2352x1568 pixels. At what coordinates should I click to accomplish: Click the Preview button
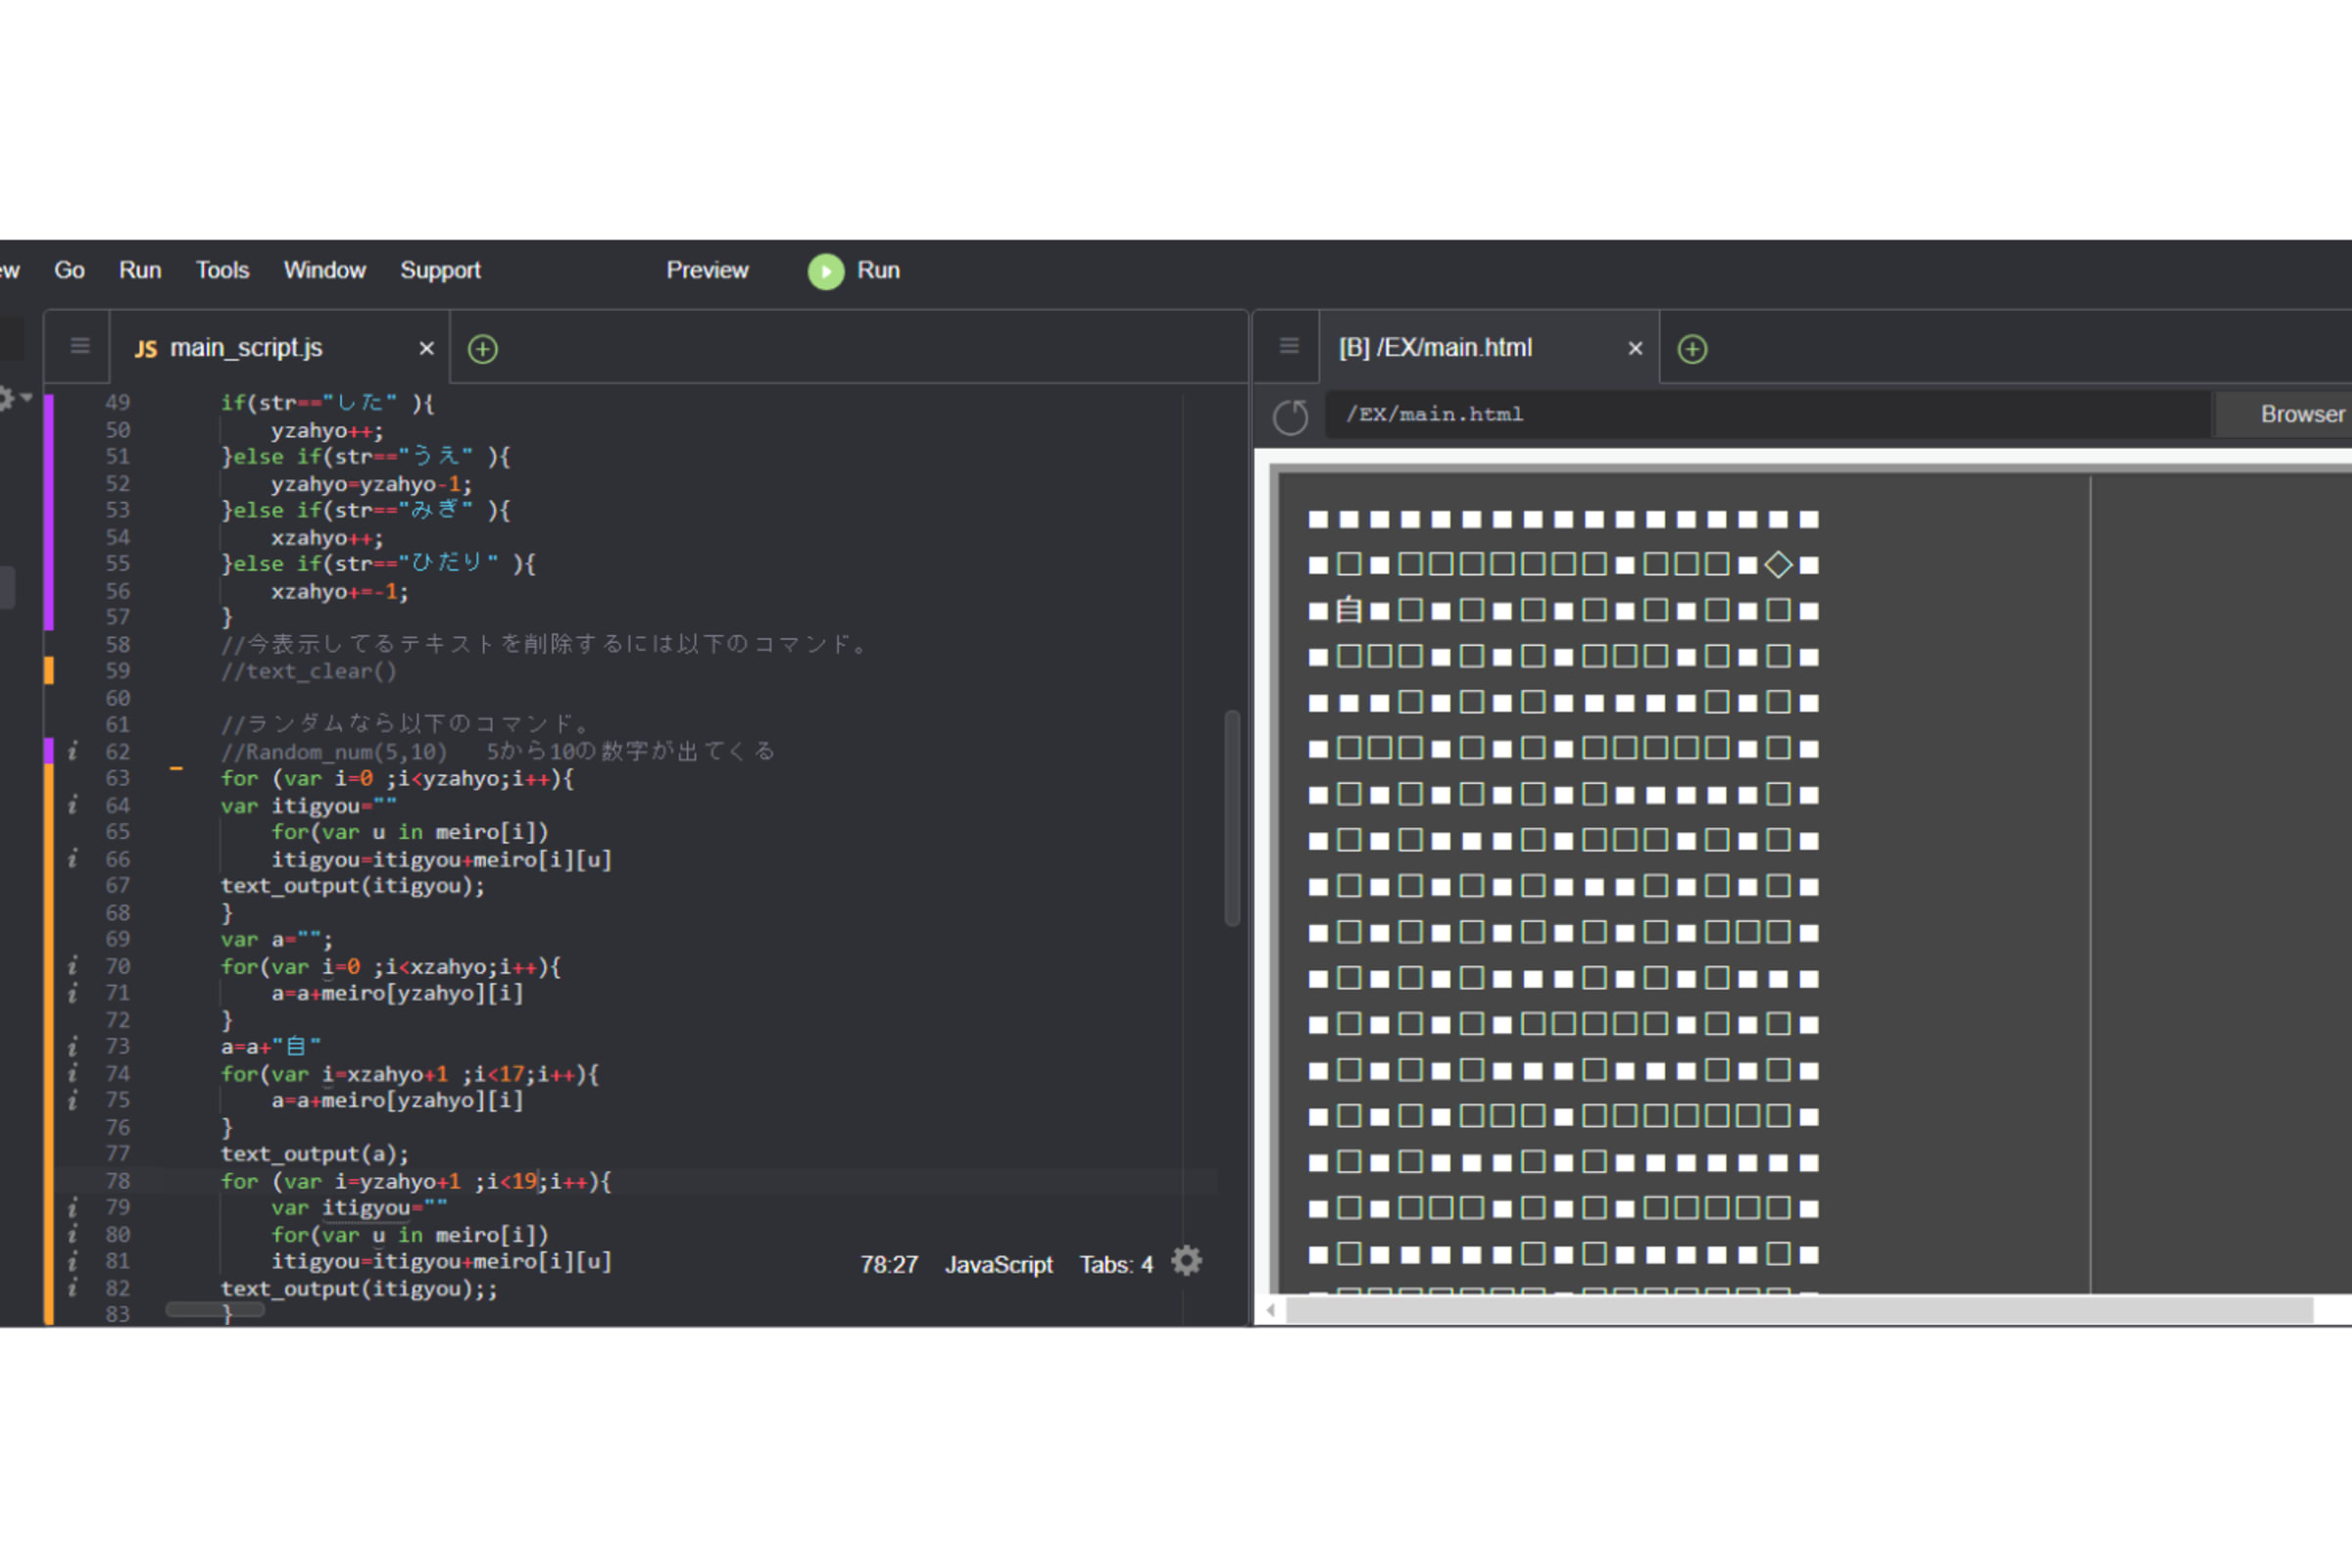[x=707, y=270]
